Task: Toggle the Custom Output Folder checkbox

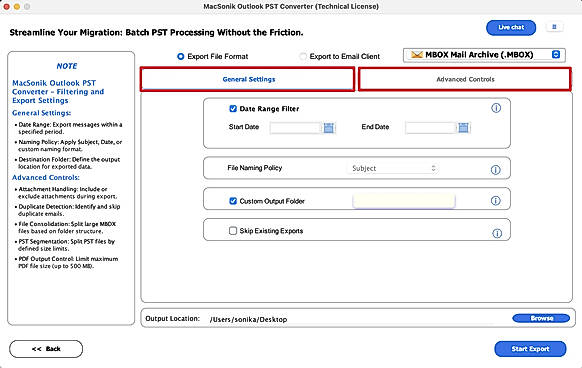Action: click(x=233, y=201)
